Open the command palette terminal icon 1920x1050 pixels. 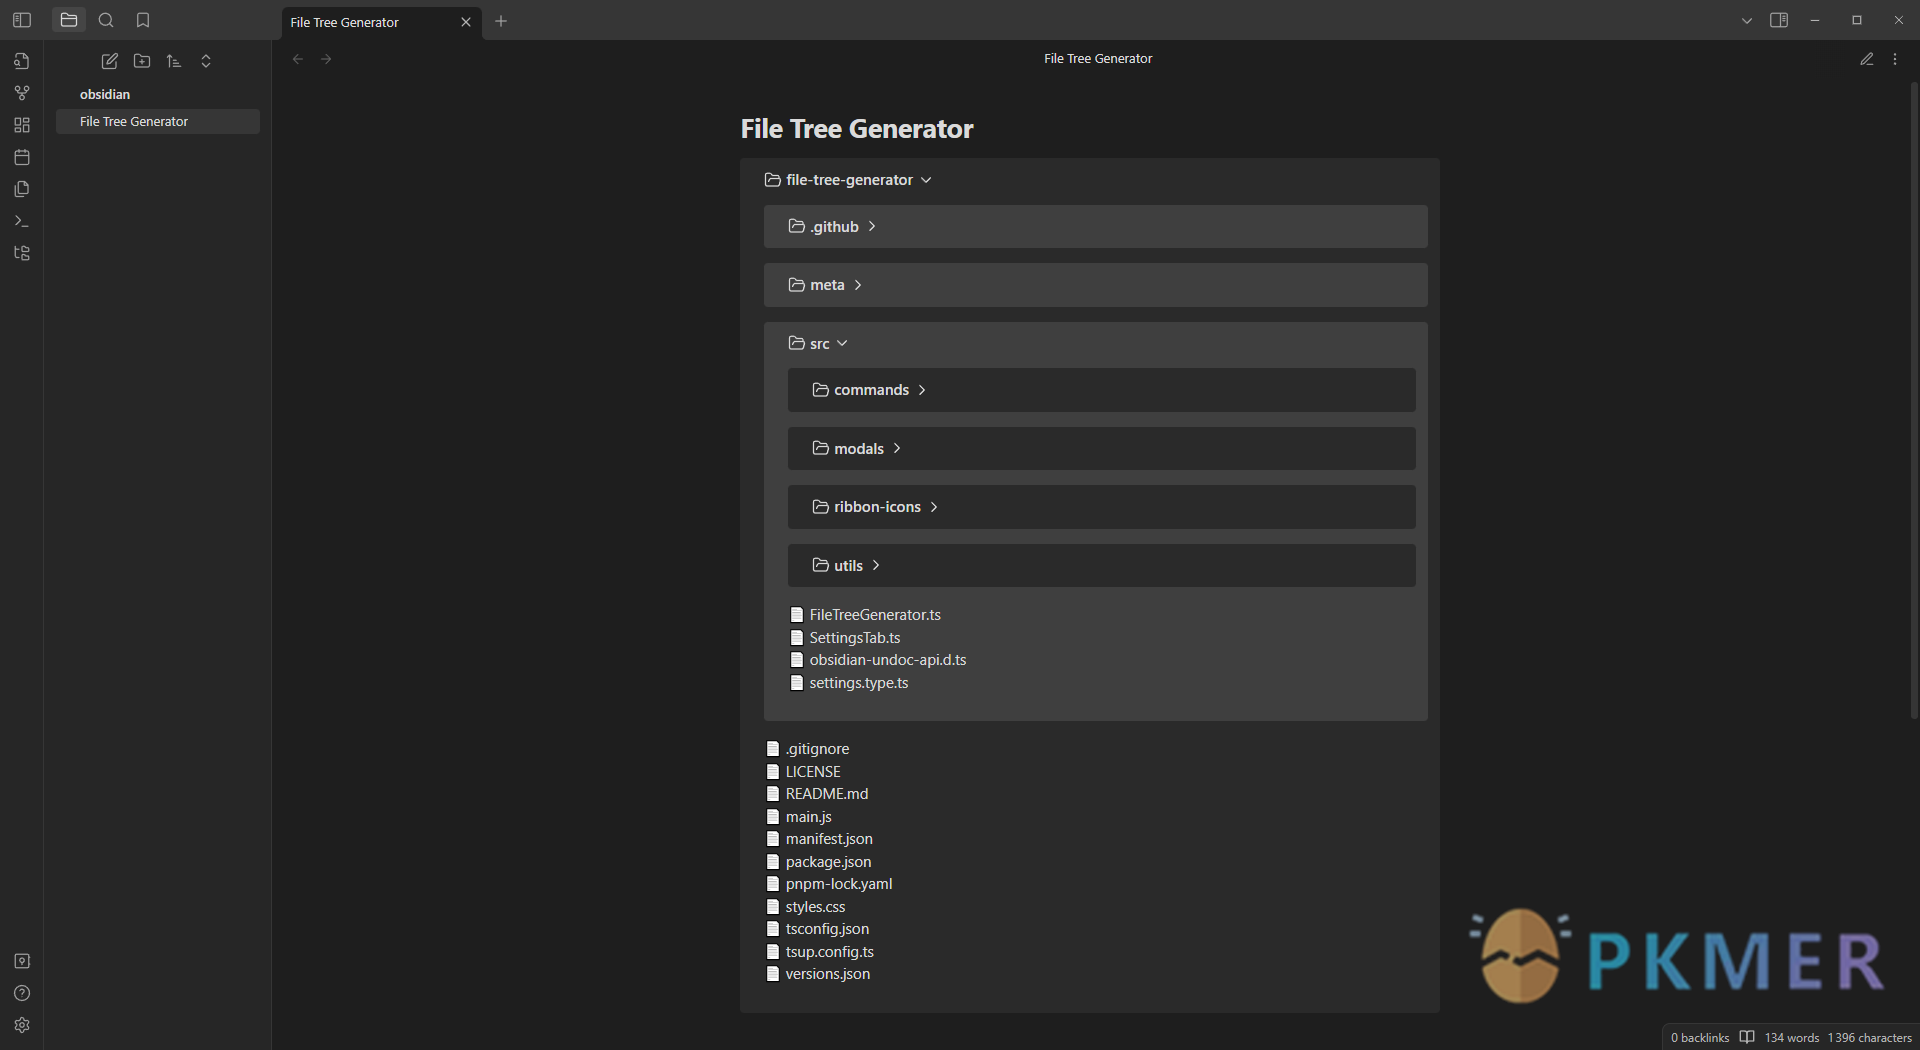point(22,221)
